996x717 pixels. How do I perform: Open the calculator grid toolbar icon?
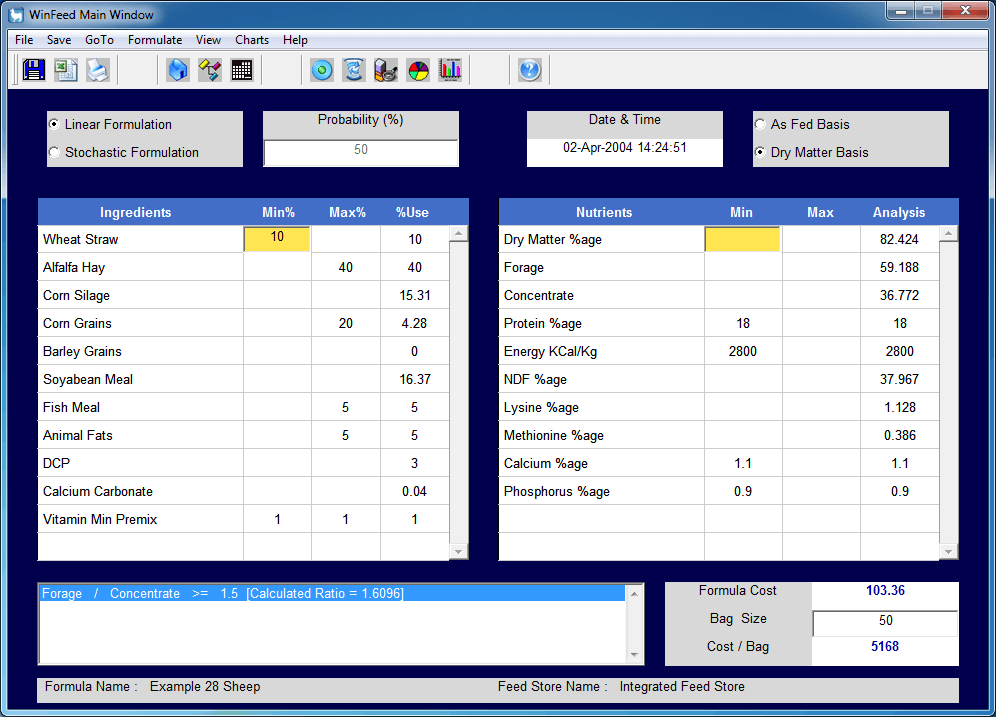pos(241,70)
